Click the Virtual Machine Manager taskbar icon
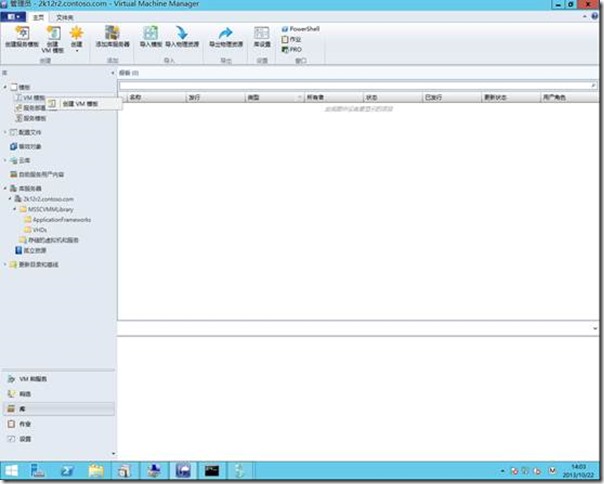Screen dimensions: 604x484 click(x=183, y=471)
